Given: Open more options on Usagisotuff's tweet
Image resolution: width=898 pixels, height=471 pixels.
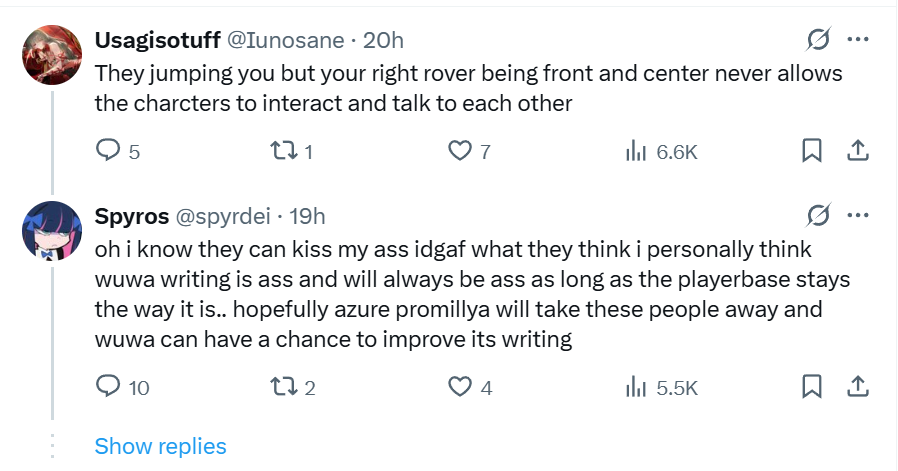Looking at the screenshot, I should 857,40.
